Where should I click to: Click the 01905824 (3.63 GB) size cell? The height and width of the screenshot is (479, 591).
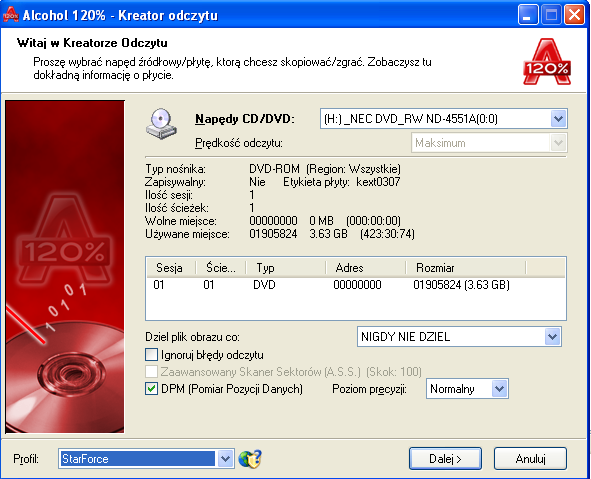tap(461, 285)
